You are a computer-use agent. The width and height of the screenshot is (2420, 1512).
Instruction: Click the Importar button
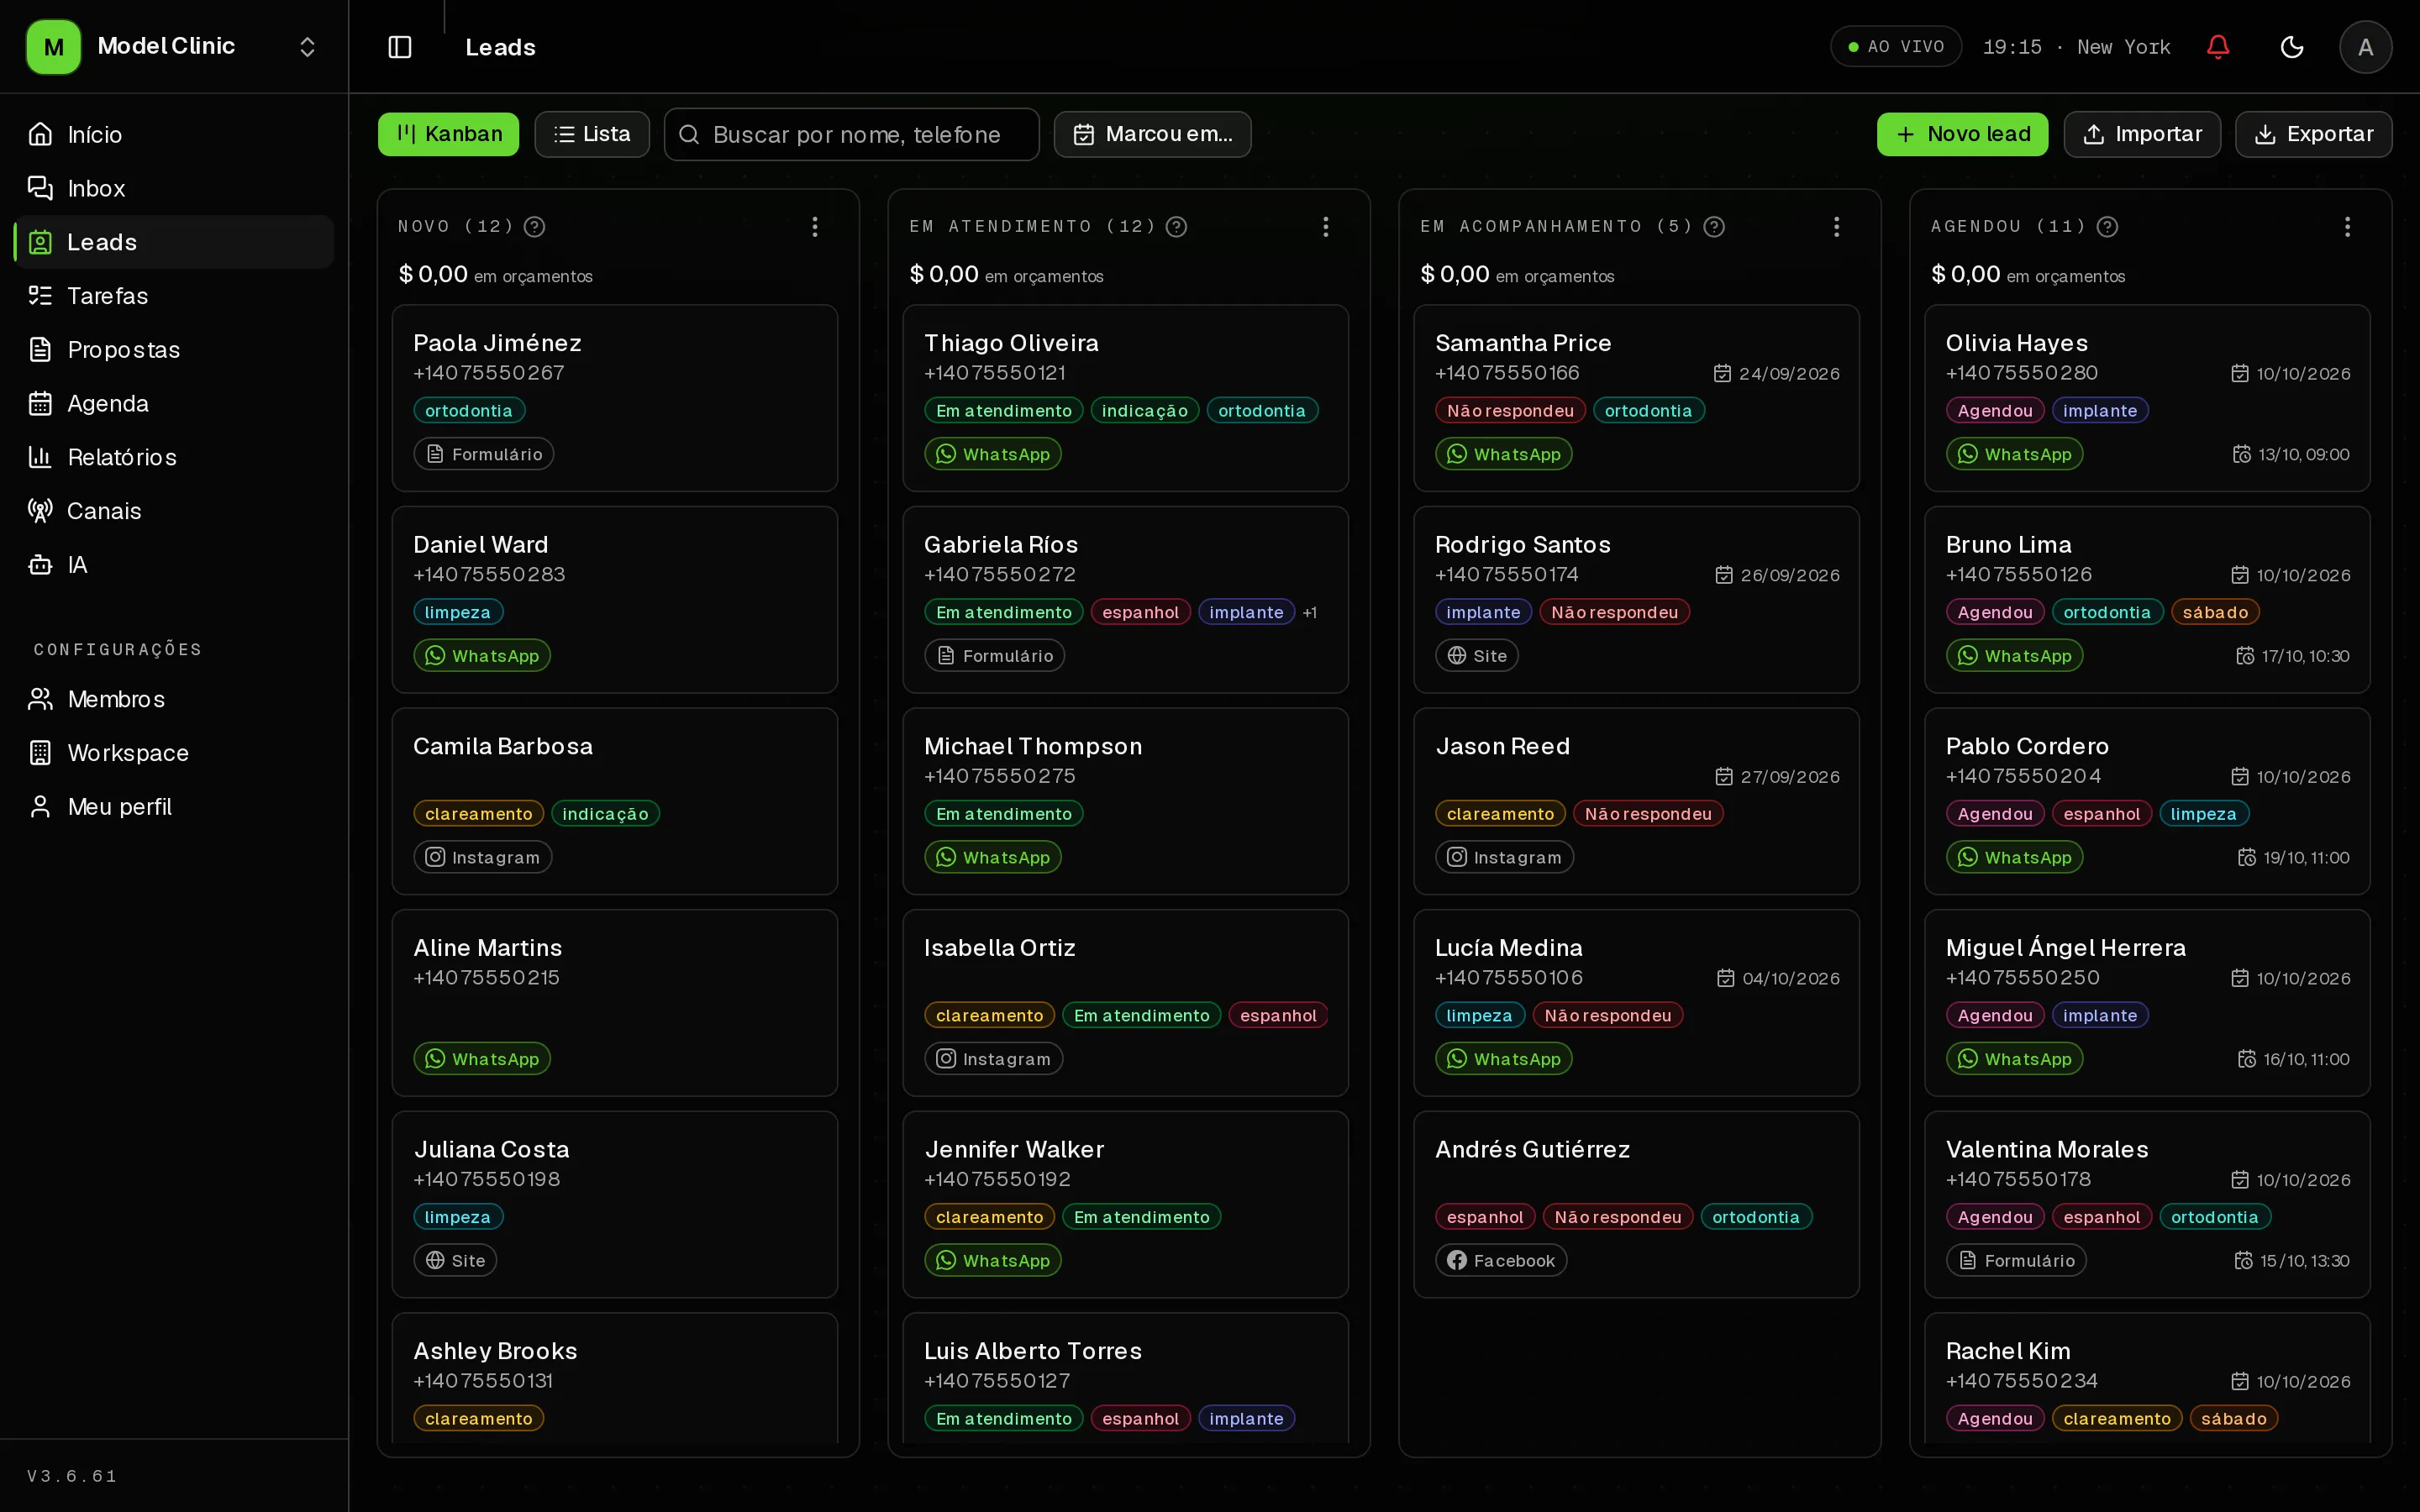tap(2142, 134)
